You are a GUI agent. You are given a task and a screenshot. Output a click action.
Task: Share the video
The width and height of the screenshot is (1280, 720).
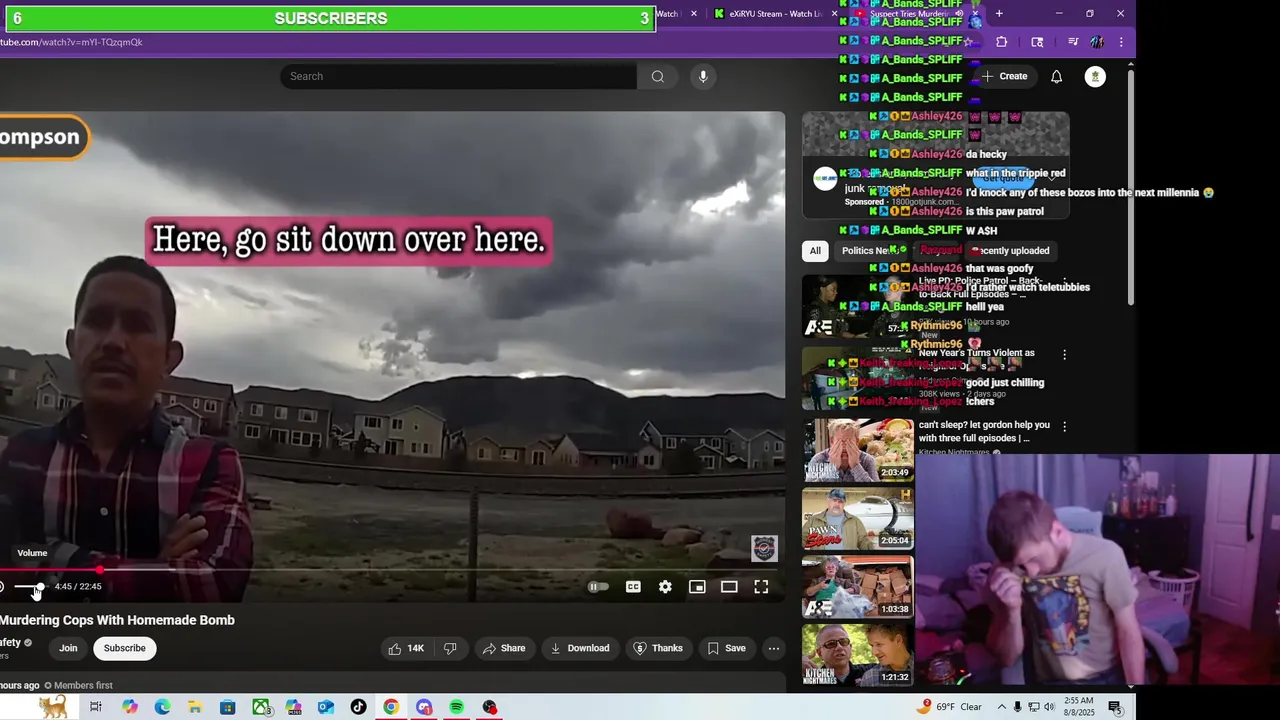pyautogui.click(x=504, y=648)
